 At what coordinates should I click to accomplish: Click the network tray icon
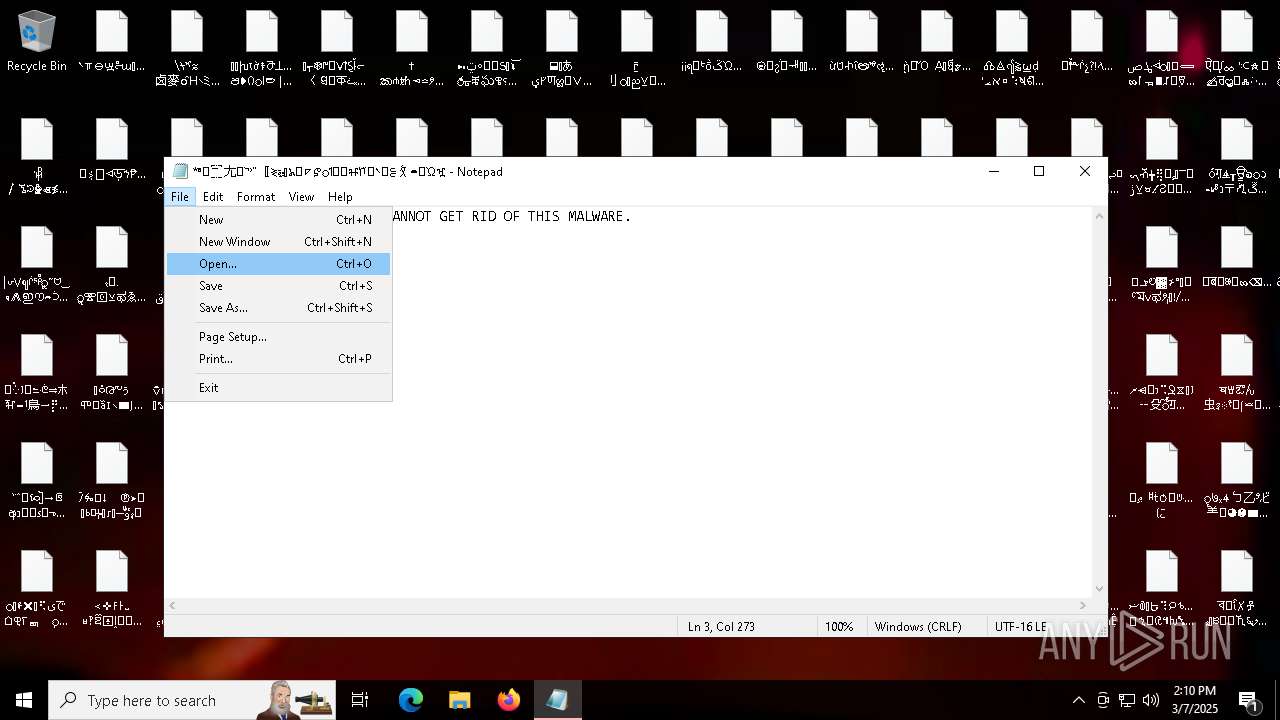[1127, 700]
